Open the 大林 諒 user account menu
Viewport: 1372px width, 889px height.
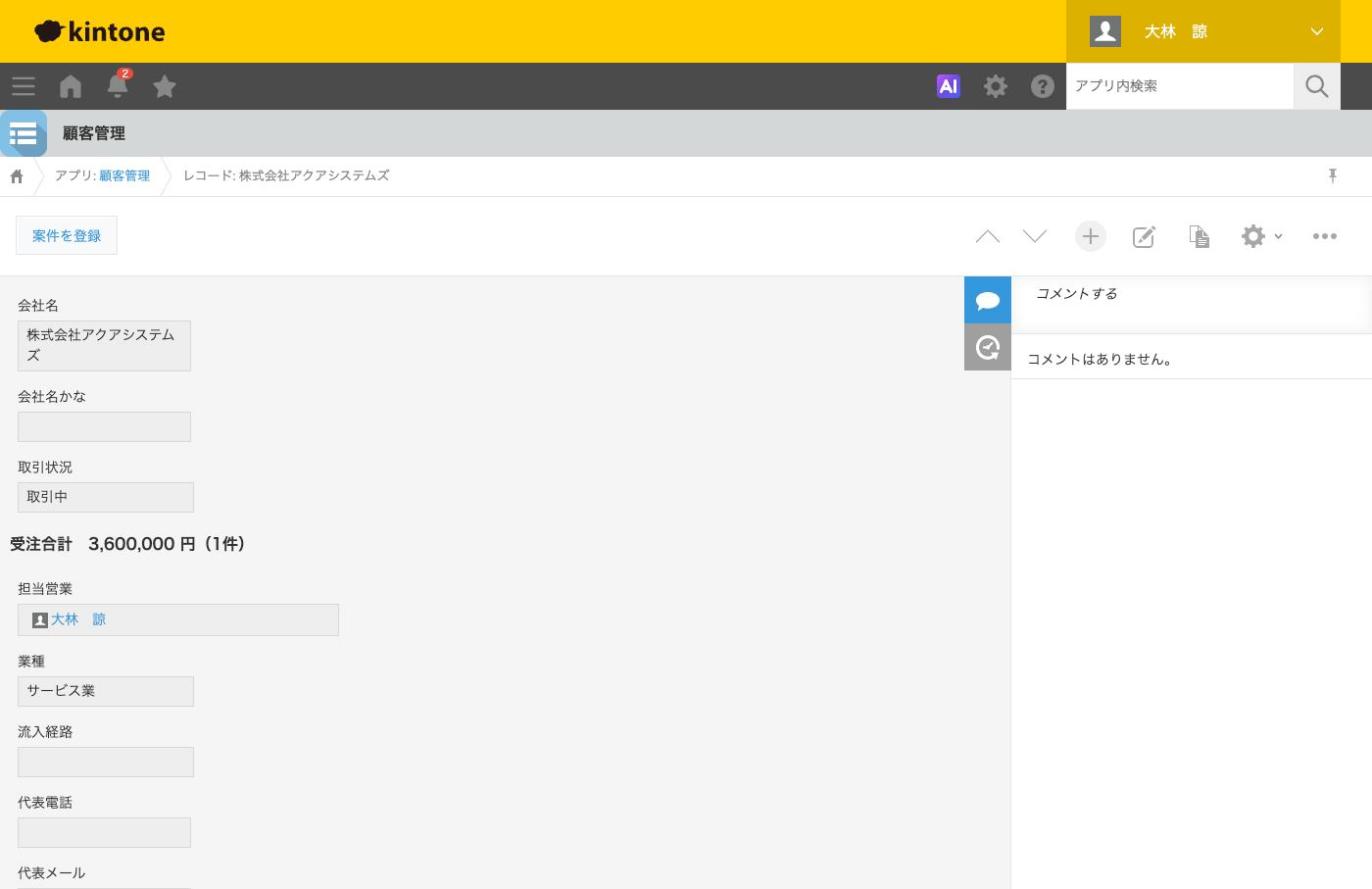point(1203,32)
